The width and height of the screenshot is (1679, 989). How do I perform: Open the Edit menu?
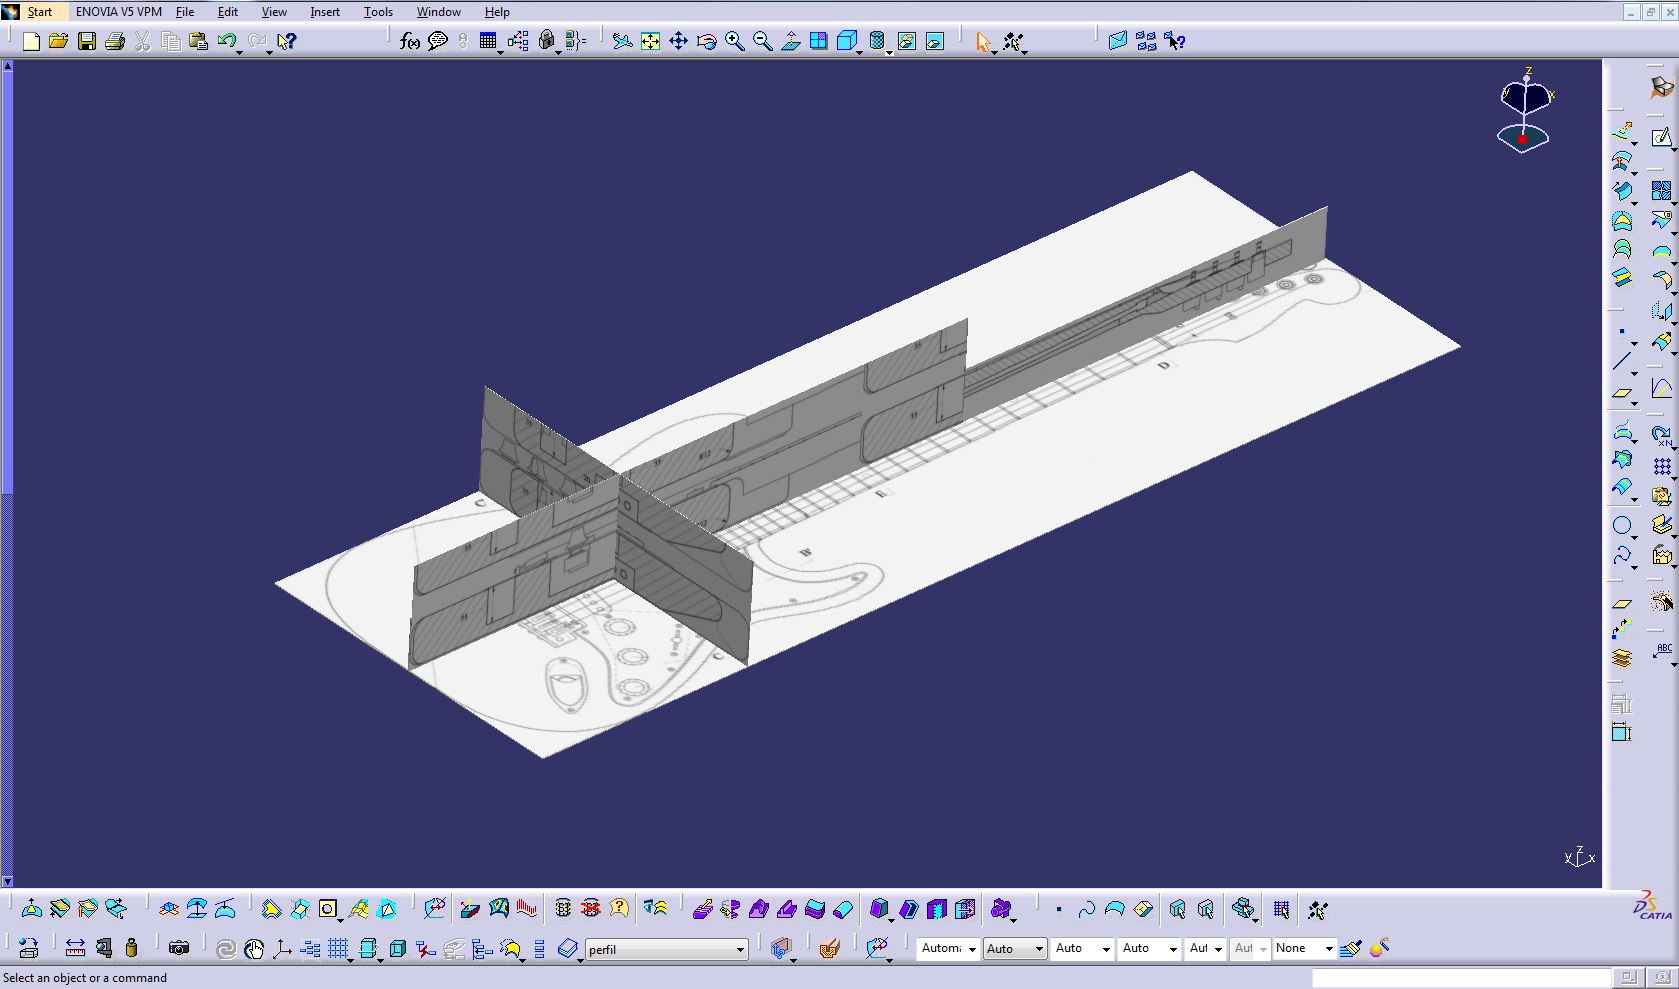(x=228, y=12)
